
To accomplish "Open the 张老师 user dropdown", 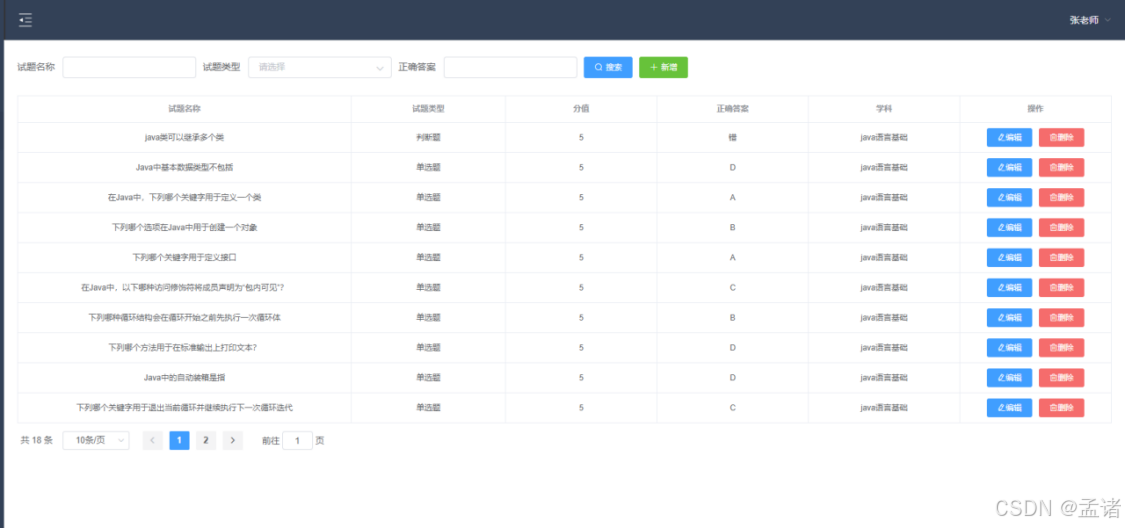I will (1090, 20).
